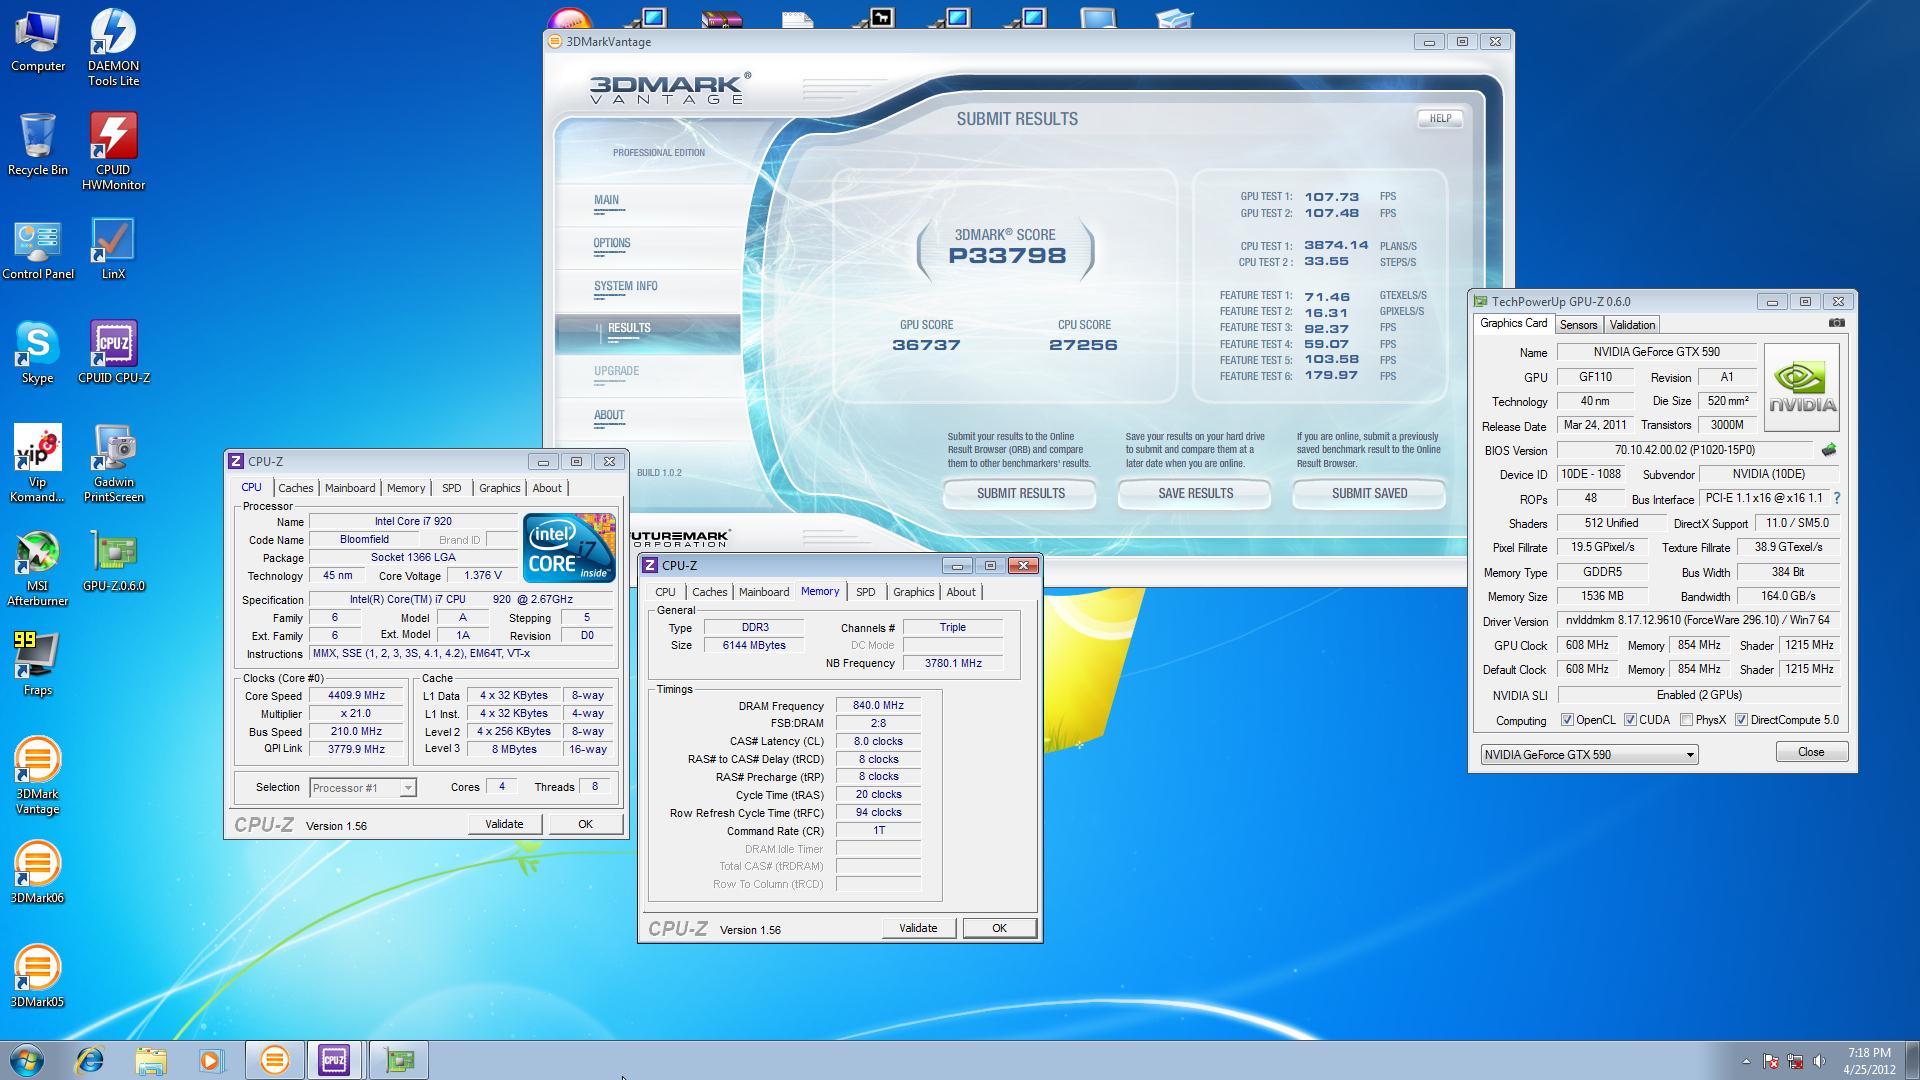Click the CPU-Z taskbar button

click(x=334, y=1060)
